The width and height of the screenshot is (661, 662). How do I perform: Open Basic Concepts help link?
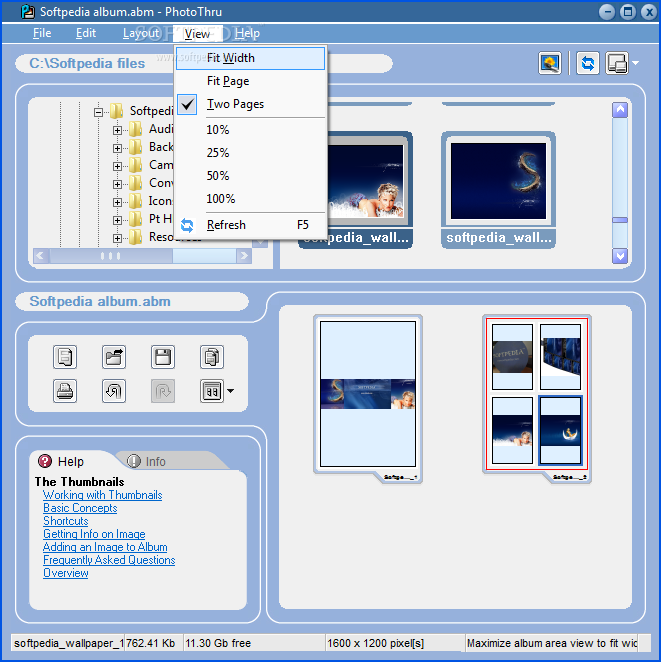[80, 508]
